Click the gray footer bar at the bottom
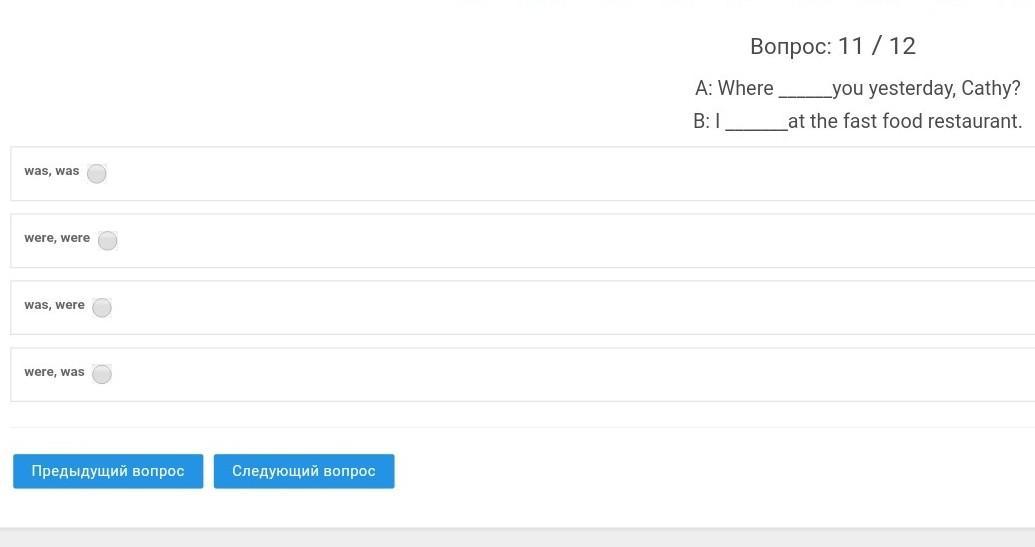This screenshot has height=547, width=1035. [517, 538]
